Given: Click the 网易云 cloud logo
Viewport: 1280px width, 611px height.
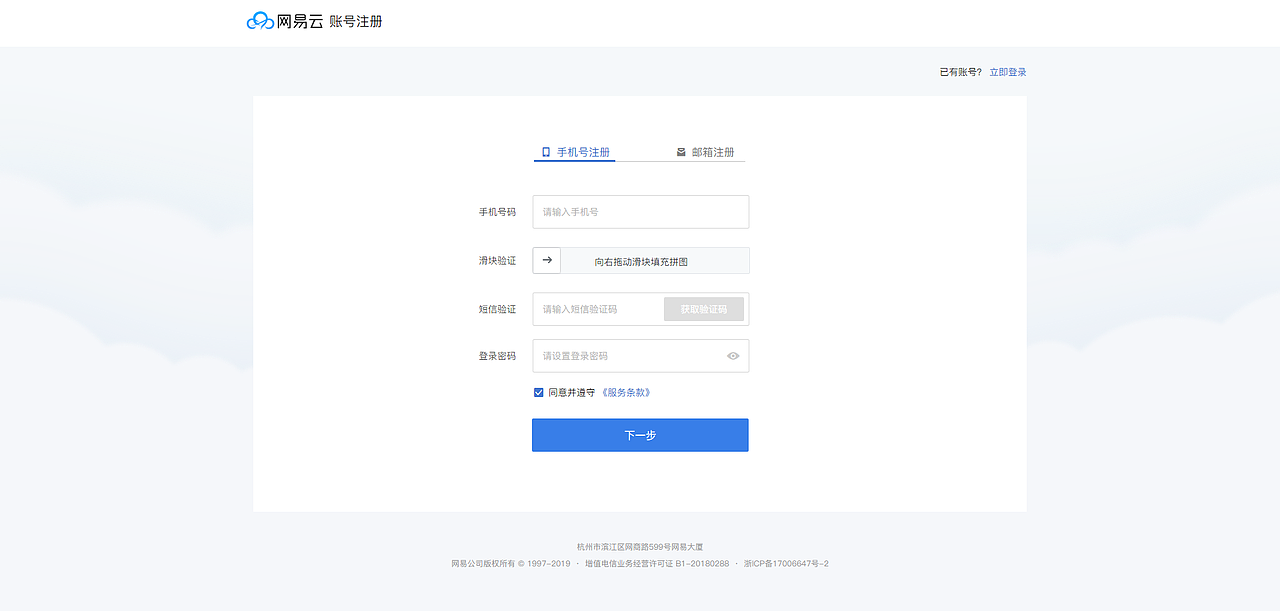Looking at the screenshot, I should pyautogui.click(x=285, y=21).
